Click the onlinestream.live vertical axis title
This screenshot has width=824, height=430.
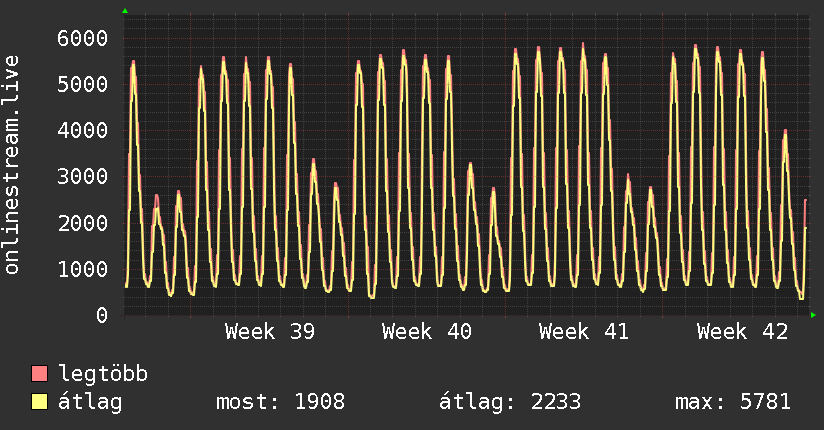coord(12,164)
